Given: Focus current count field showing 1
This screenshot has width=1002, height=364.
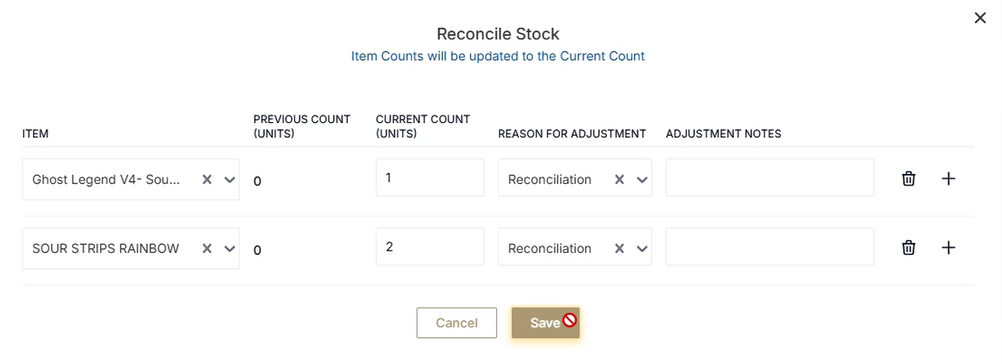Looking at the screenshot, I should coord(430,178).
